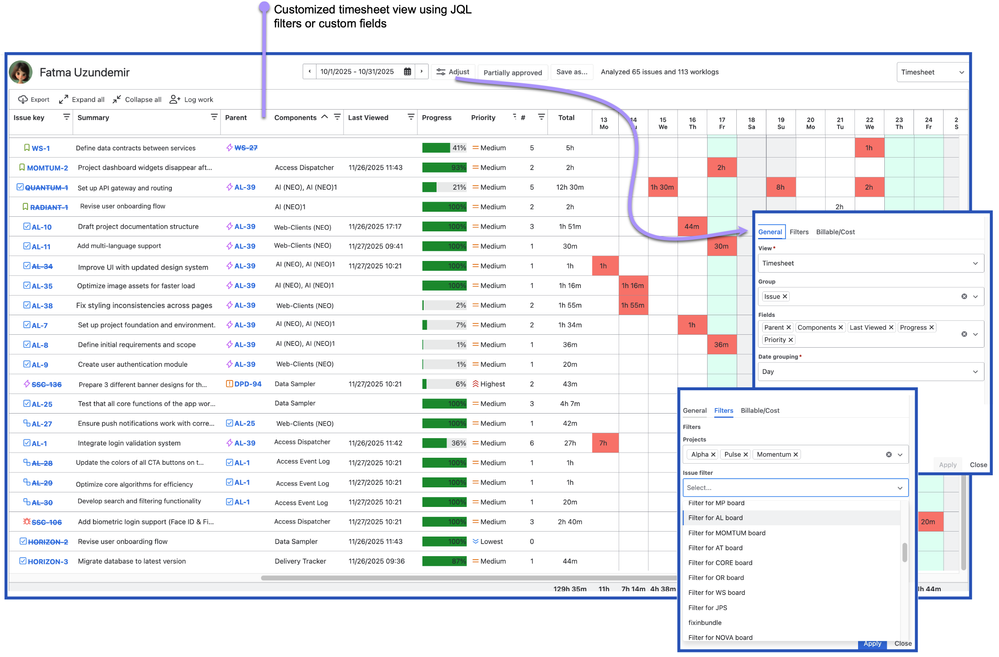Screen dimensions: 999x657
Task: Switch to Billable/Cost tab in upper panel
Action: [835, 232]
